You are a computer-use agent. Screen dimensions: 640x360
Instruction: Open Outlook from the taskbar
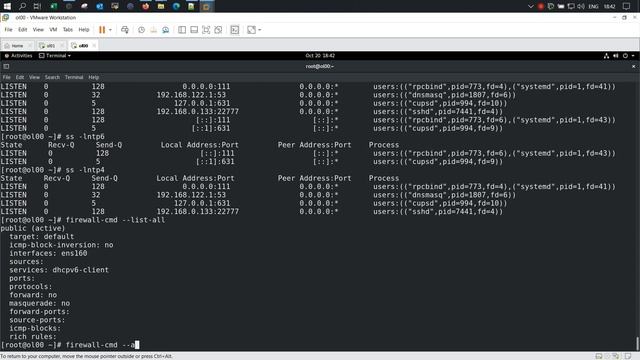[x=100, y=6]
